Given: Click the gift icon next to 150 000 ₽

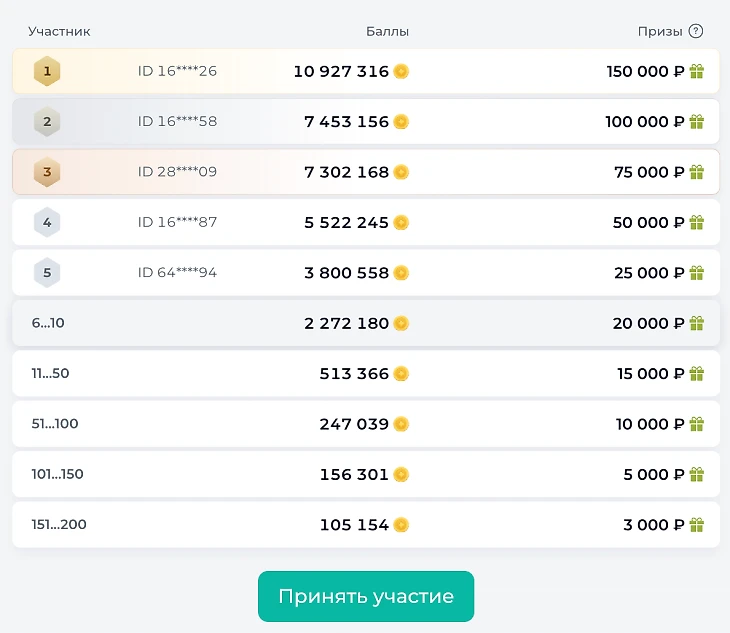Looking at the screenshot, I should 696,71.
